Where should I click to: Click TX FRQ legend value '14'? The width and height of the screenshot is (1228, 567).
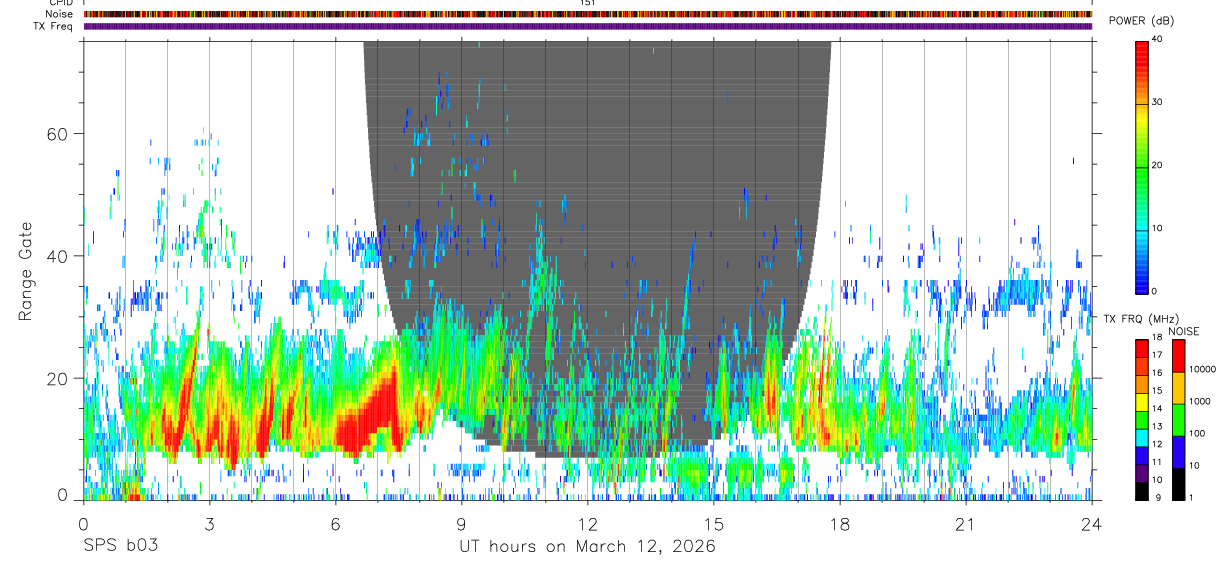pos(1159,408)
